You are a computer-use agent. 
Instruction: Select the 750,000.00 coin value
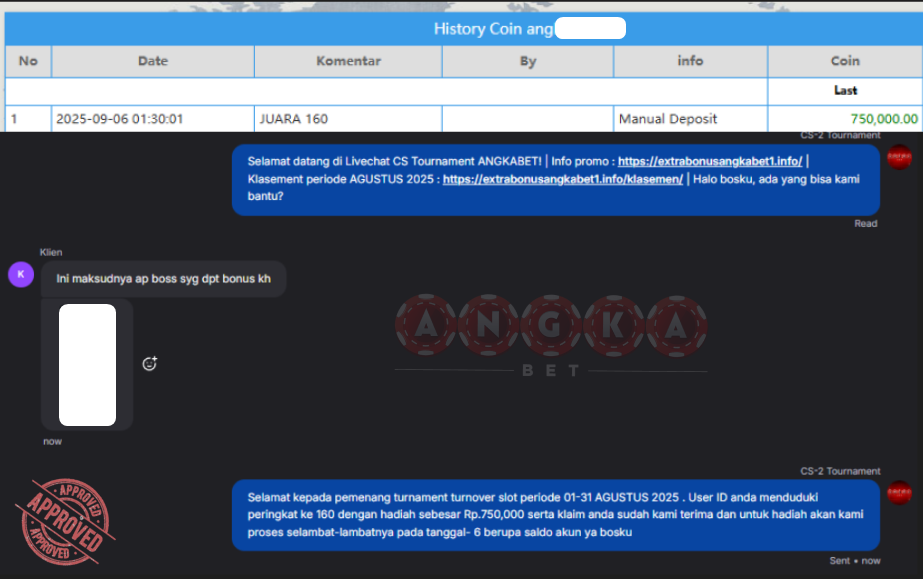point(884,119)
